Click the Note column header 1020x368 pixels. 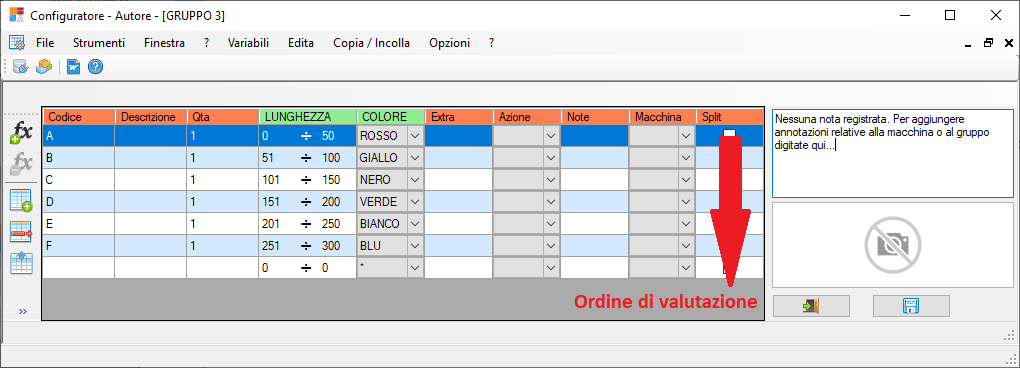(595, 117)
